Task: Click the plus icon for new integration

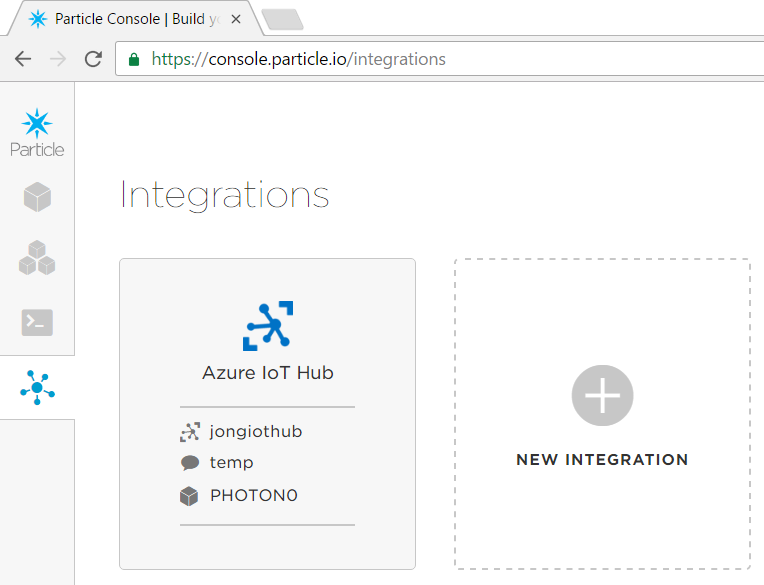Action: 602,396
